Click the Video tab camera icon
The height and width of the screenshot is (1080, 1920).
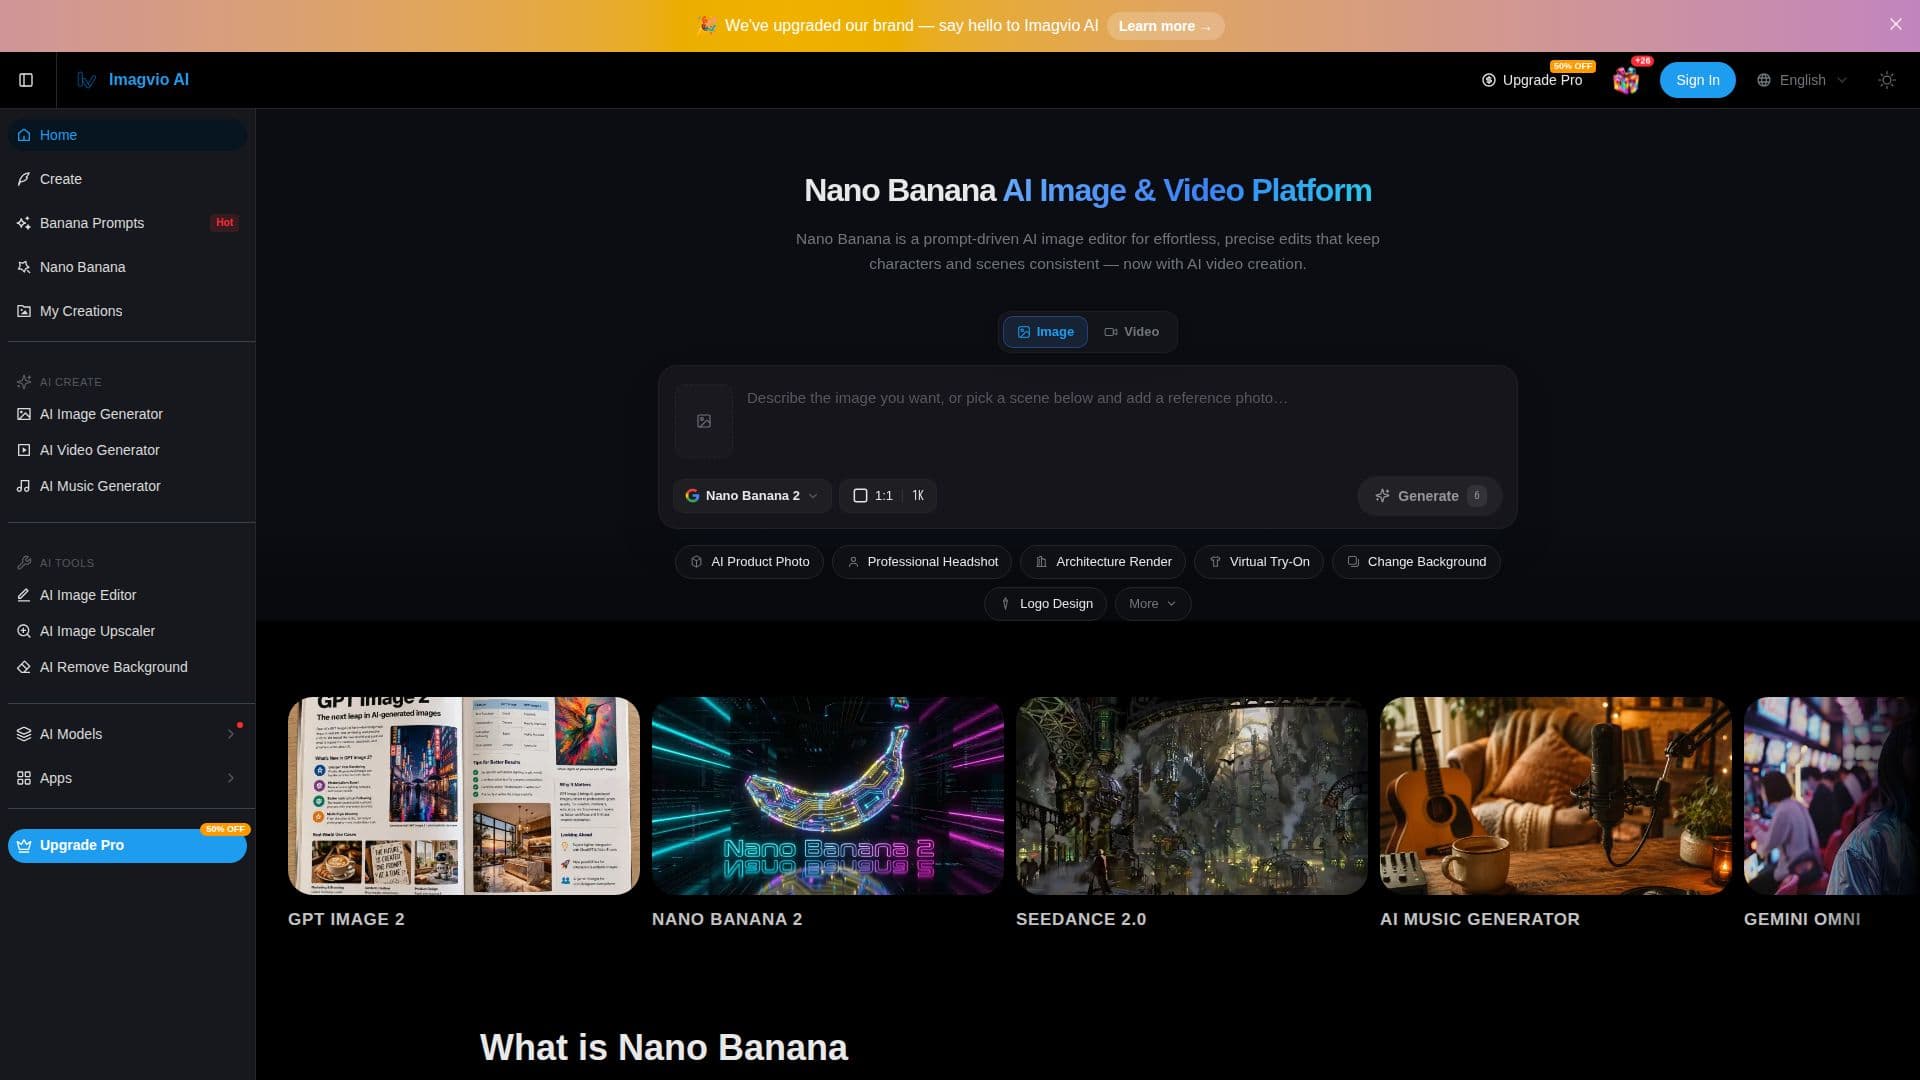point(1110,332)
